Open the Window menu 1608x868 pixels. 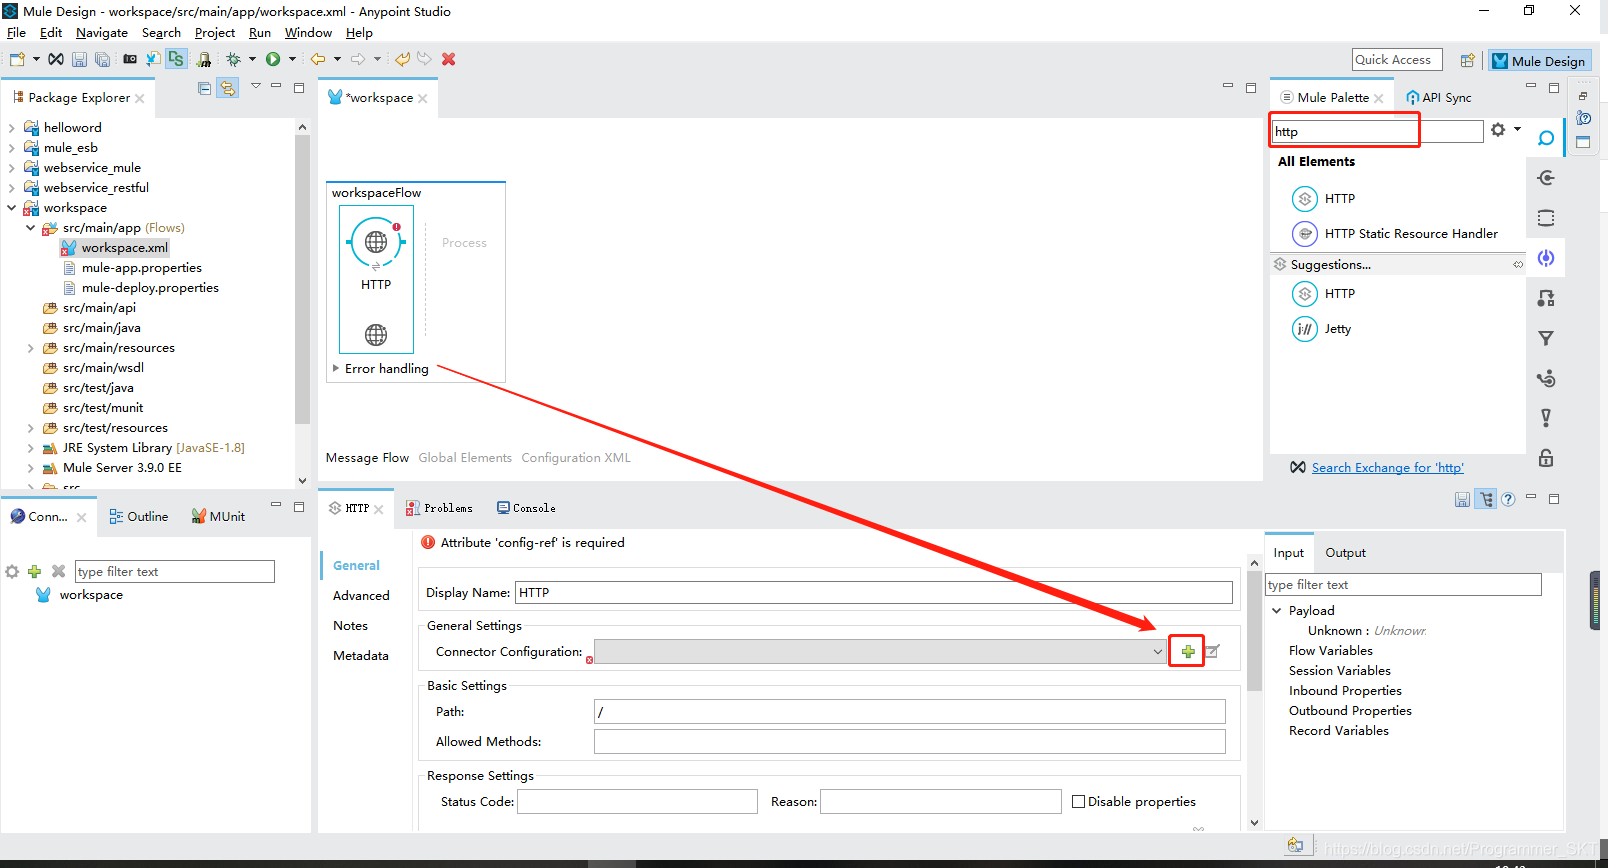point(308,33)
